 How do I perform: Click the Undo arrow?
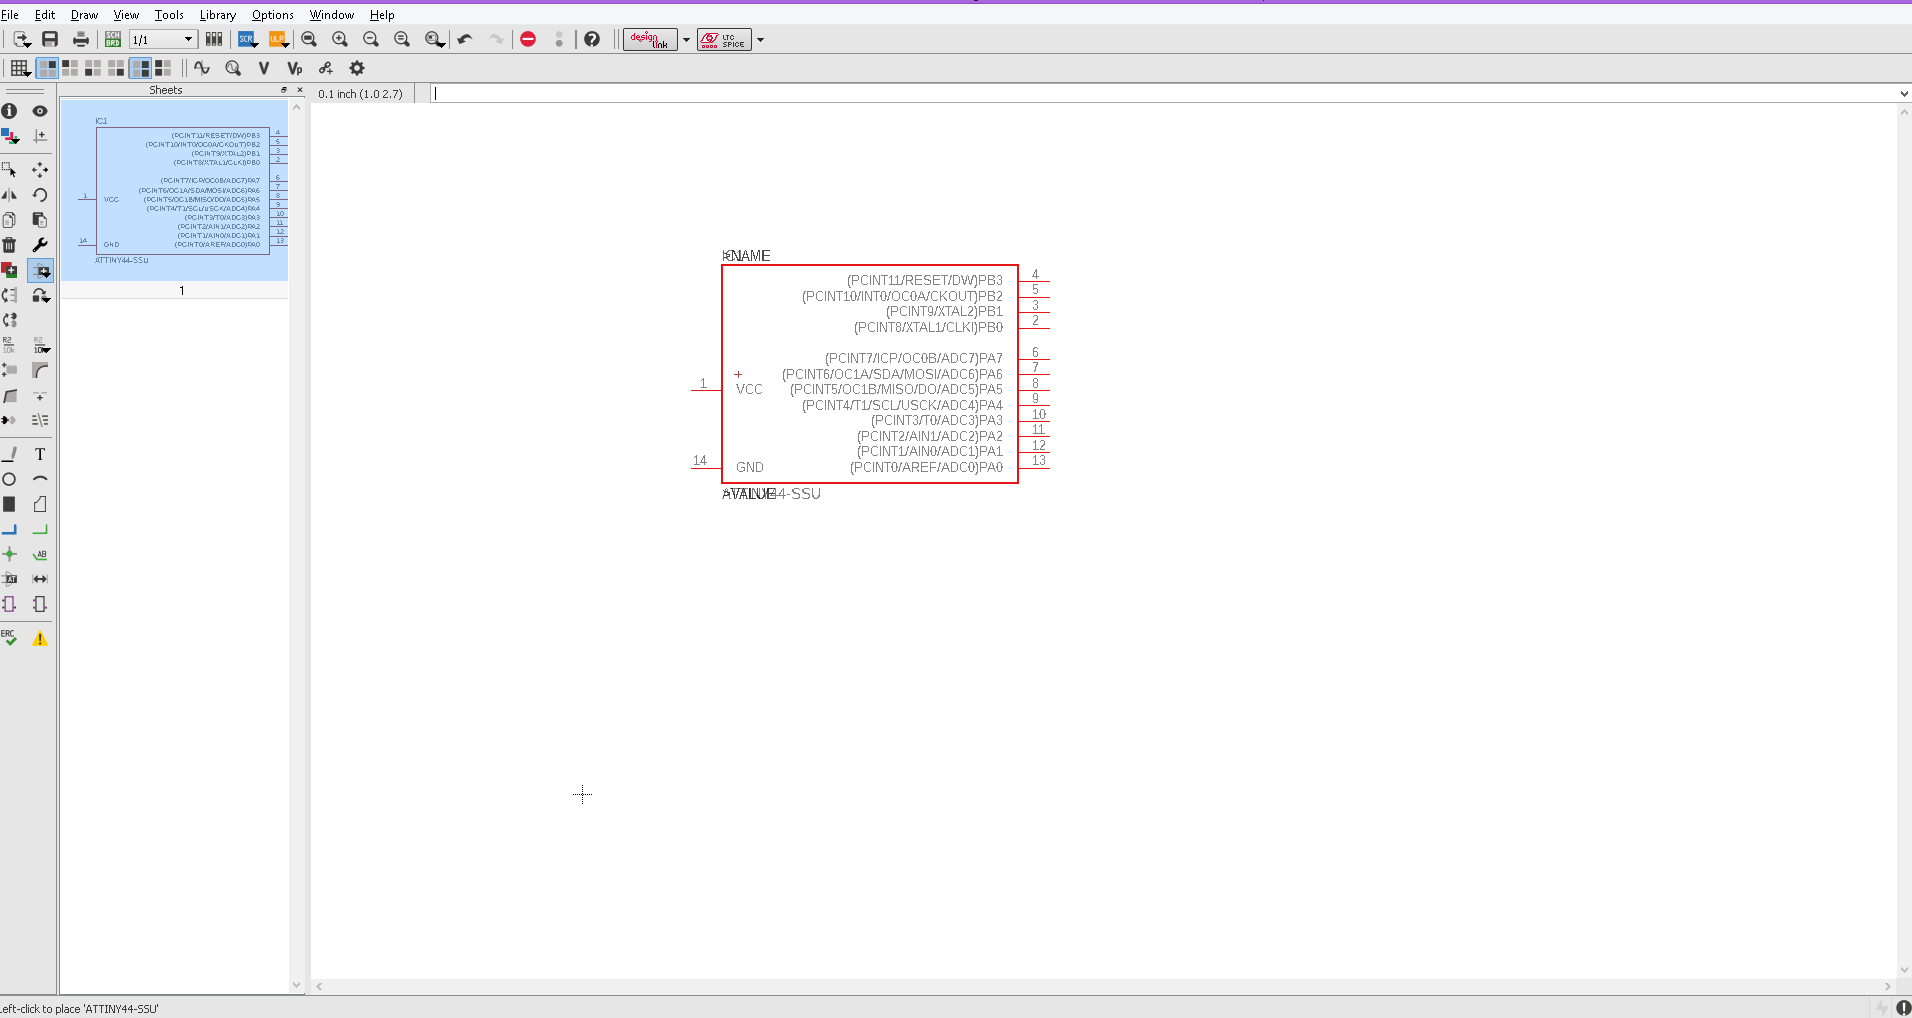coord(465,39)
